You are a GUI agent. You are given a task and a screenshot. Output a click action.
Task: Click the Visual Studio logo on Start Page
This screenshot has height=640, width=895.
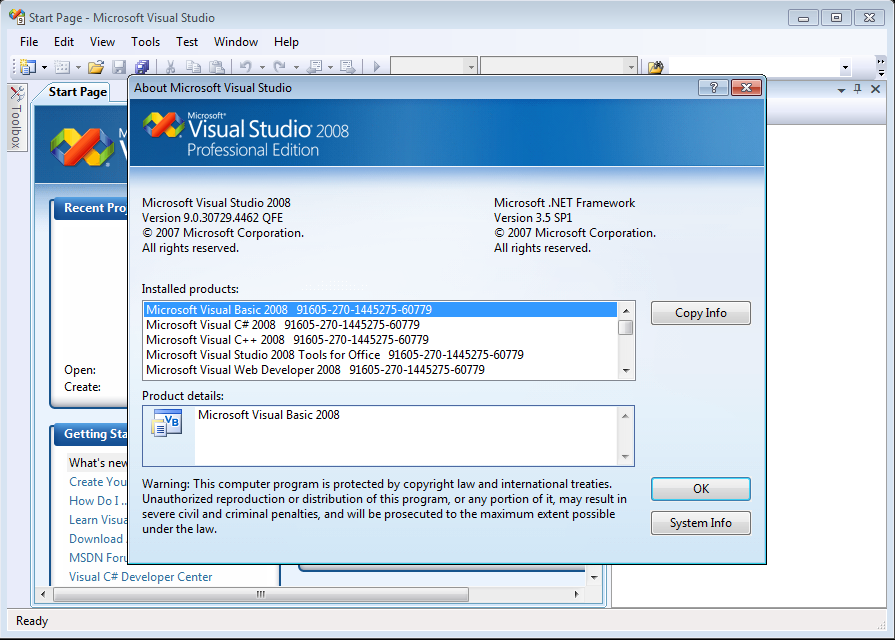[x=82, y=147]
